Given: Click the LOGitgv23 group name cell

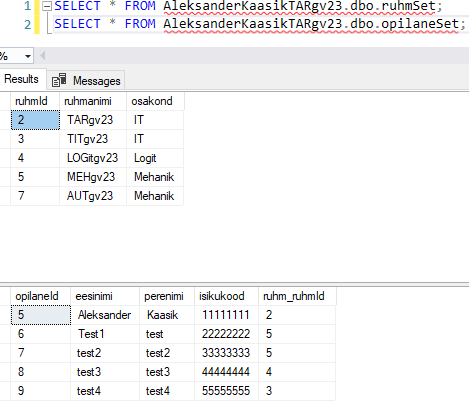Looking at the screenshot, I should (93, 158).
